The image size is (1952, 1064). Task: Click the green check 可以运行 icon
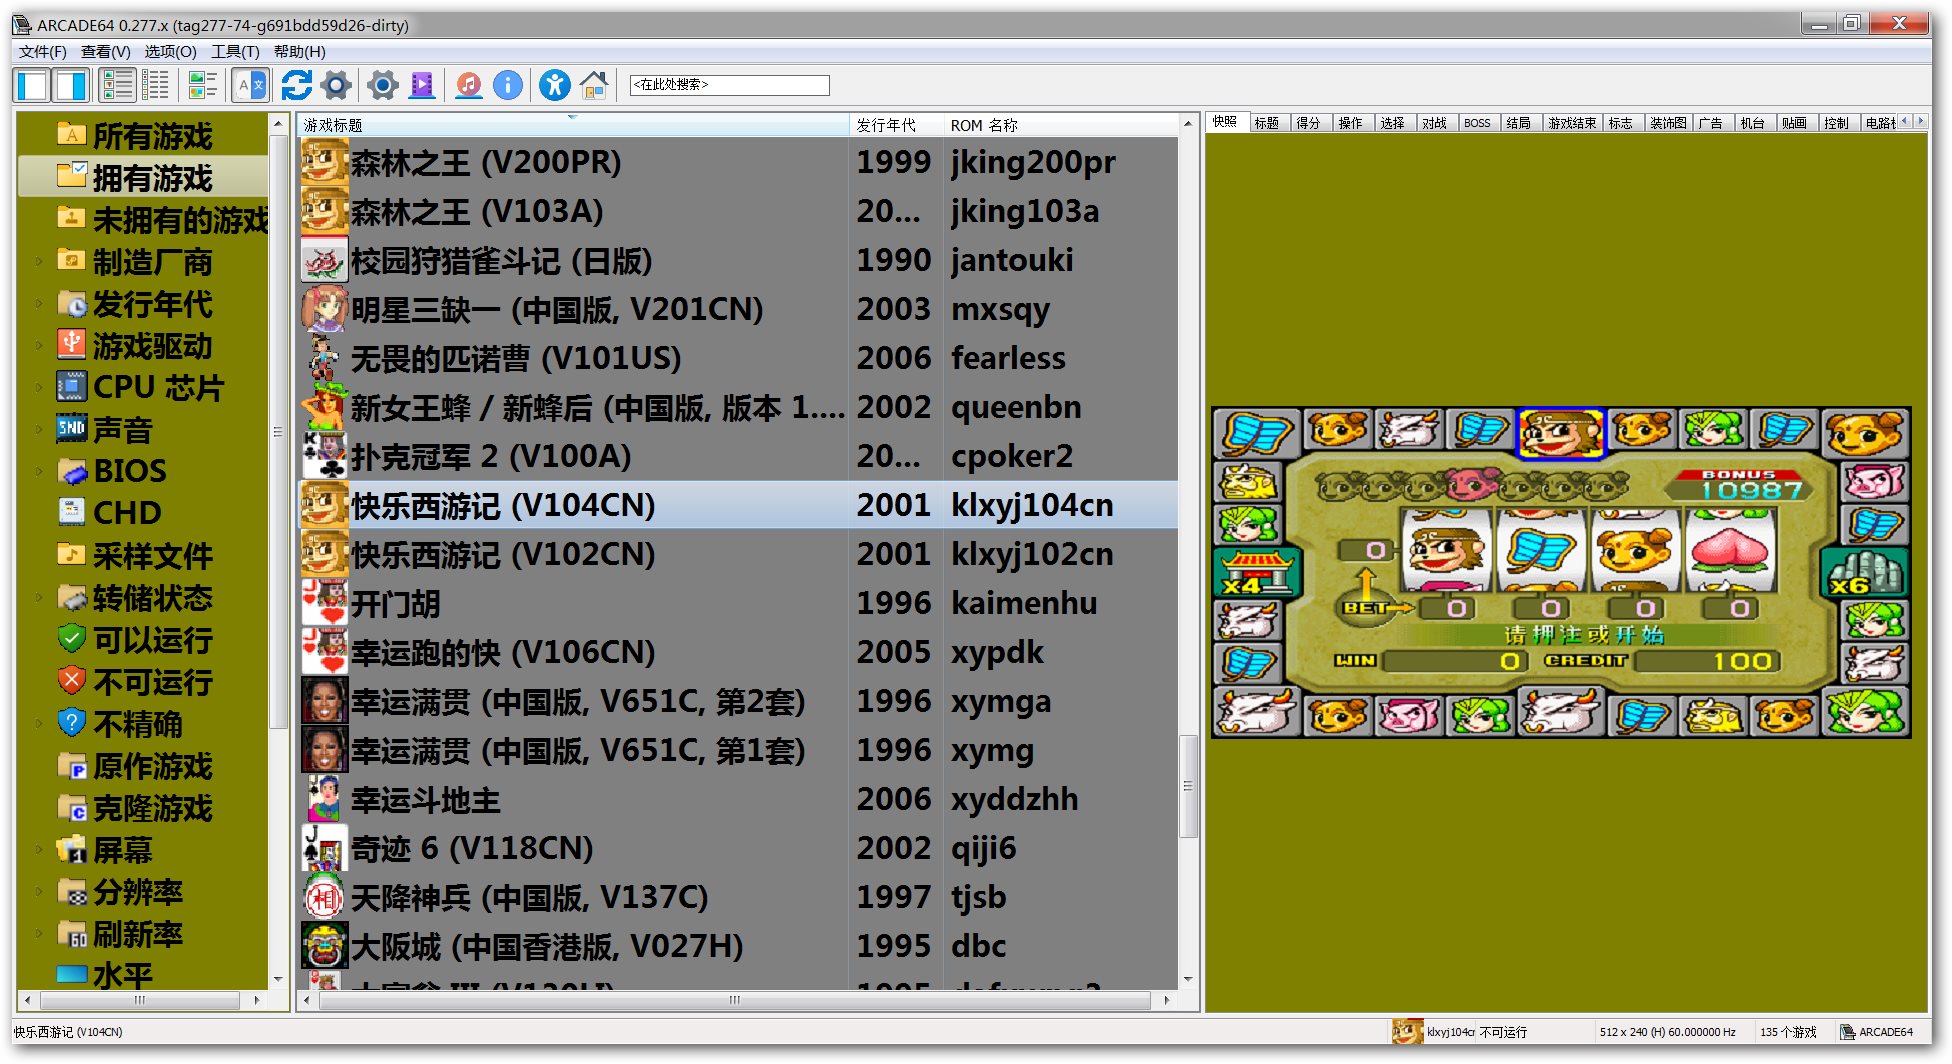coord(72,638)
